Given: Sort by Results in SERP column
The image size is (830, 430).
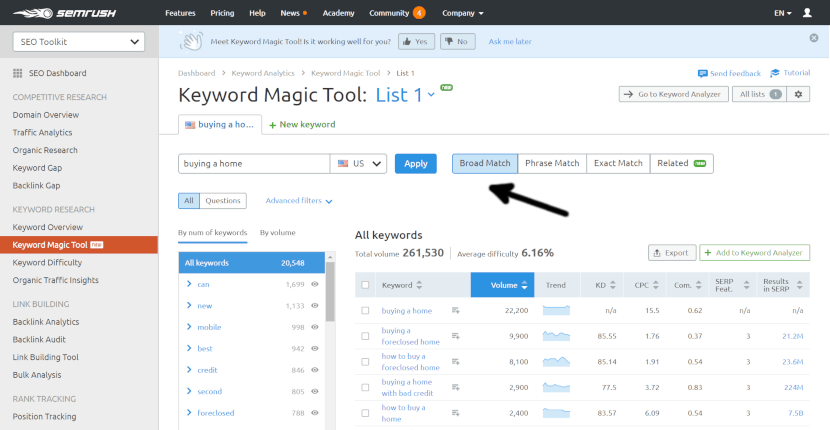Looking at the screenshot, I should pyautogui.click(x=799, y=285).
